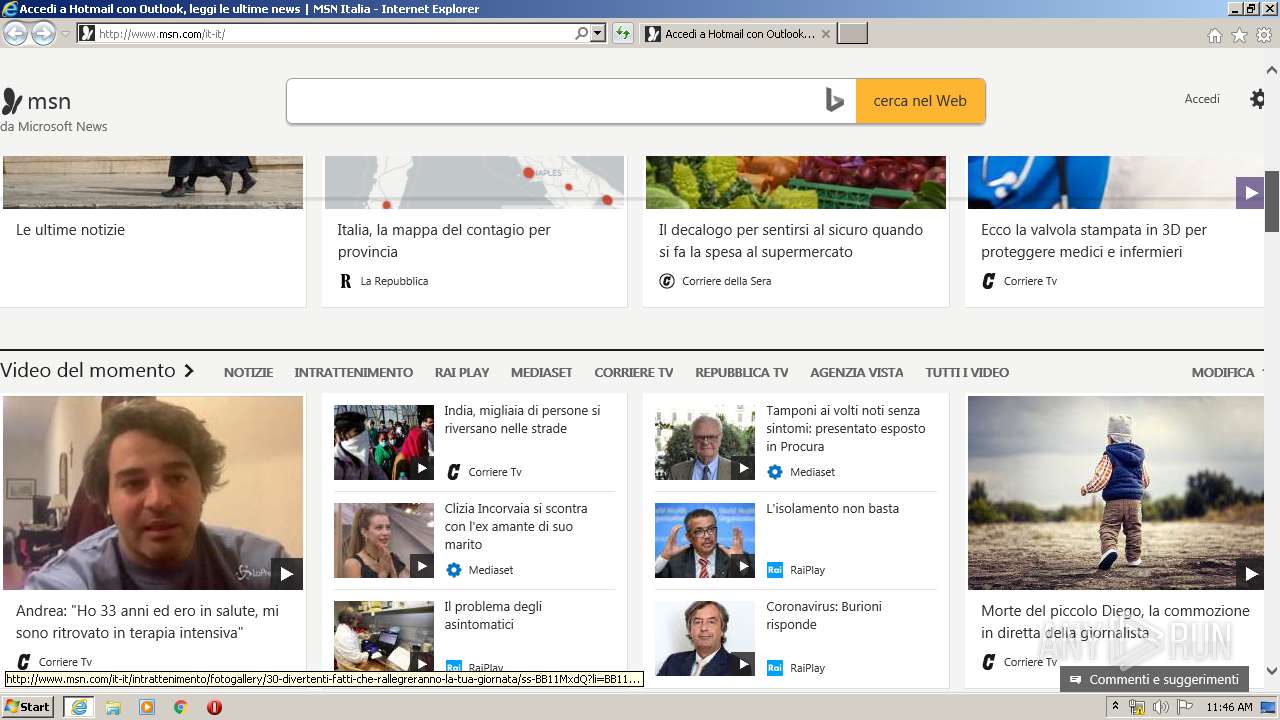
Task: Open India, migliaia di persone headline
Action: click(x=522, y=420)
